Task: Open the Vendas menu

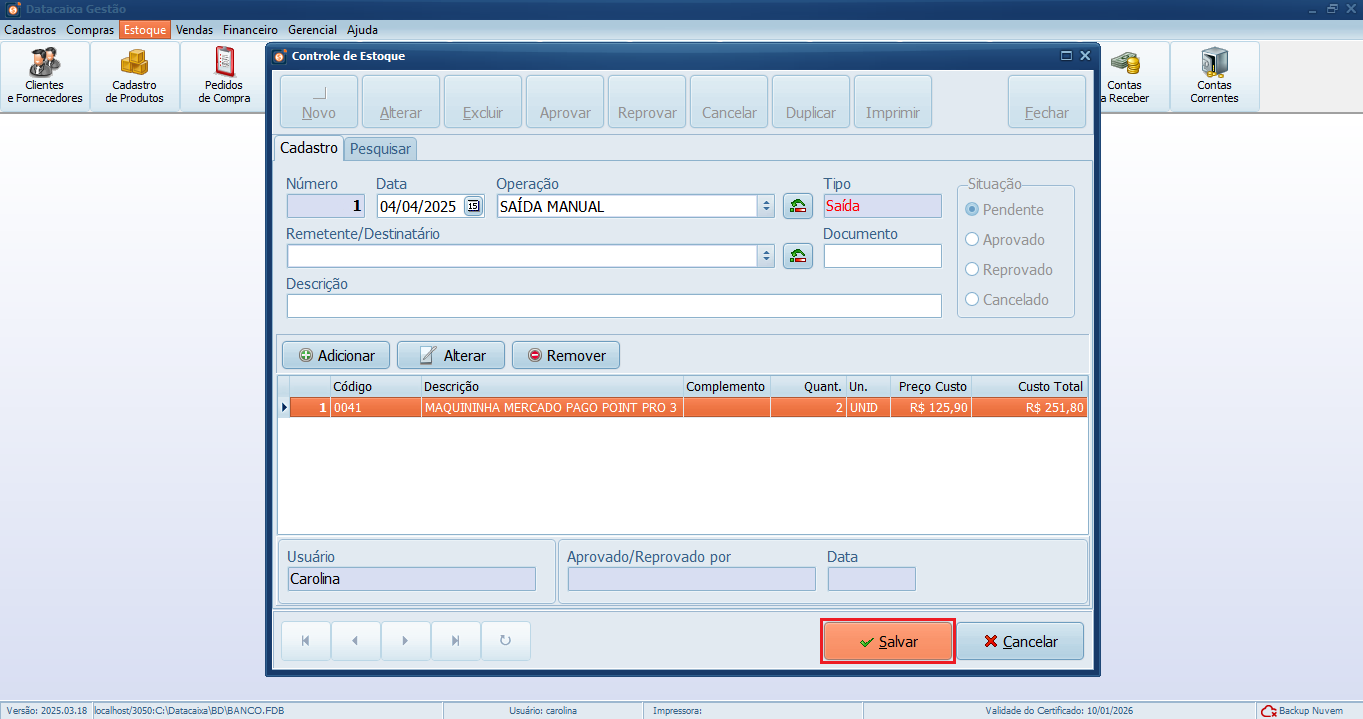Action: (194, 29)
